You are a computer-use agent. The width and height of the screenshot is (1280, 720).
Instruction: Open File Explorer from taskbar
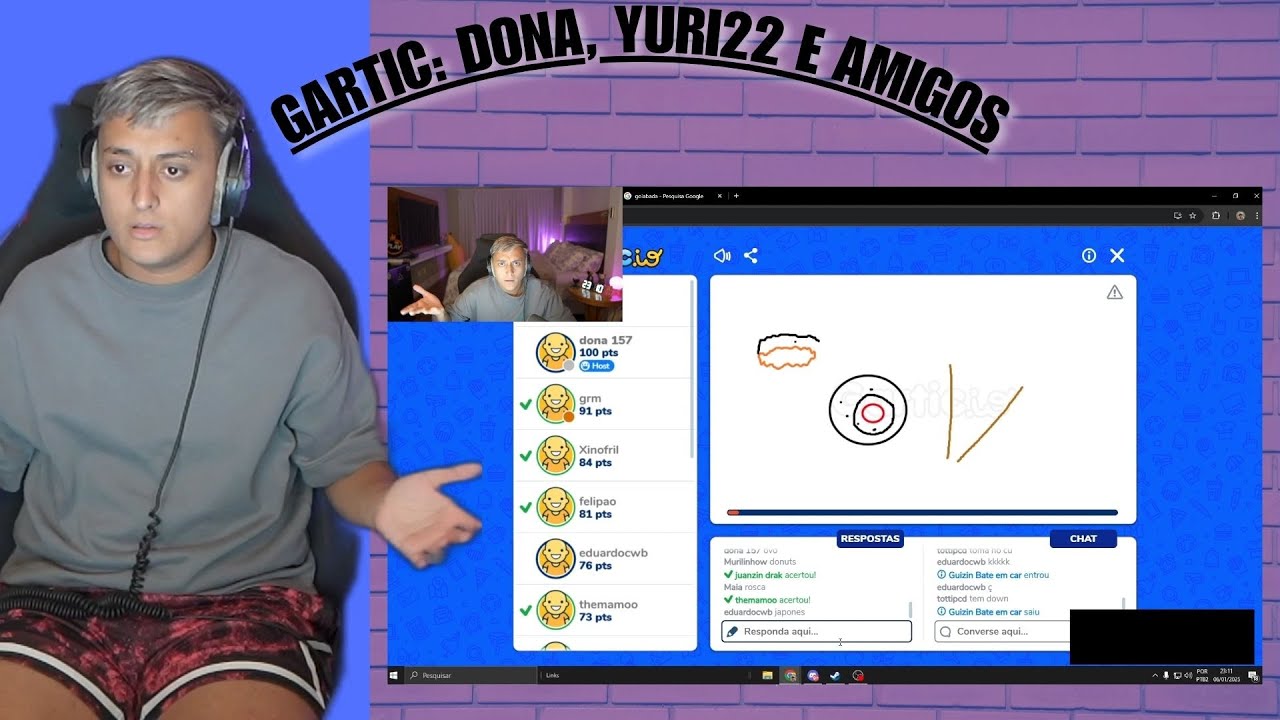(767, 675)
